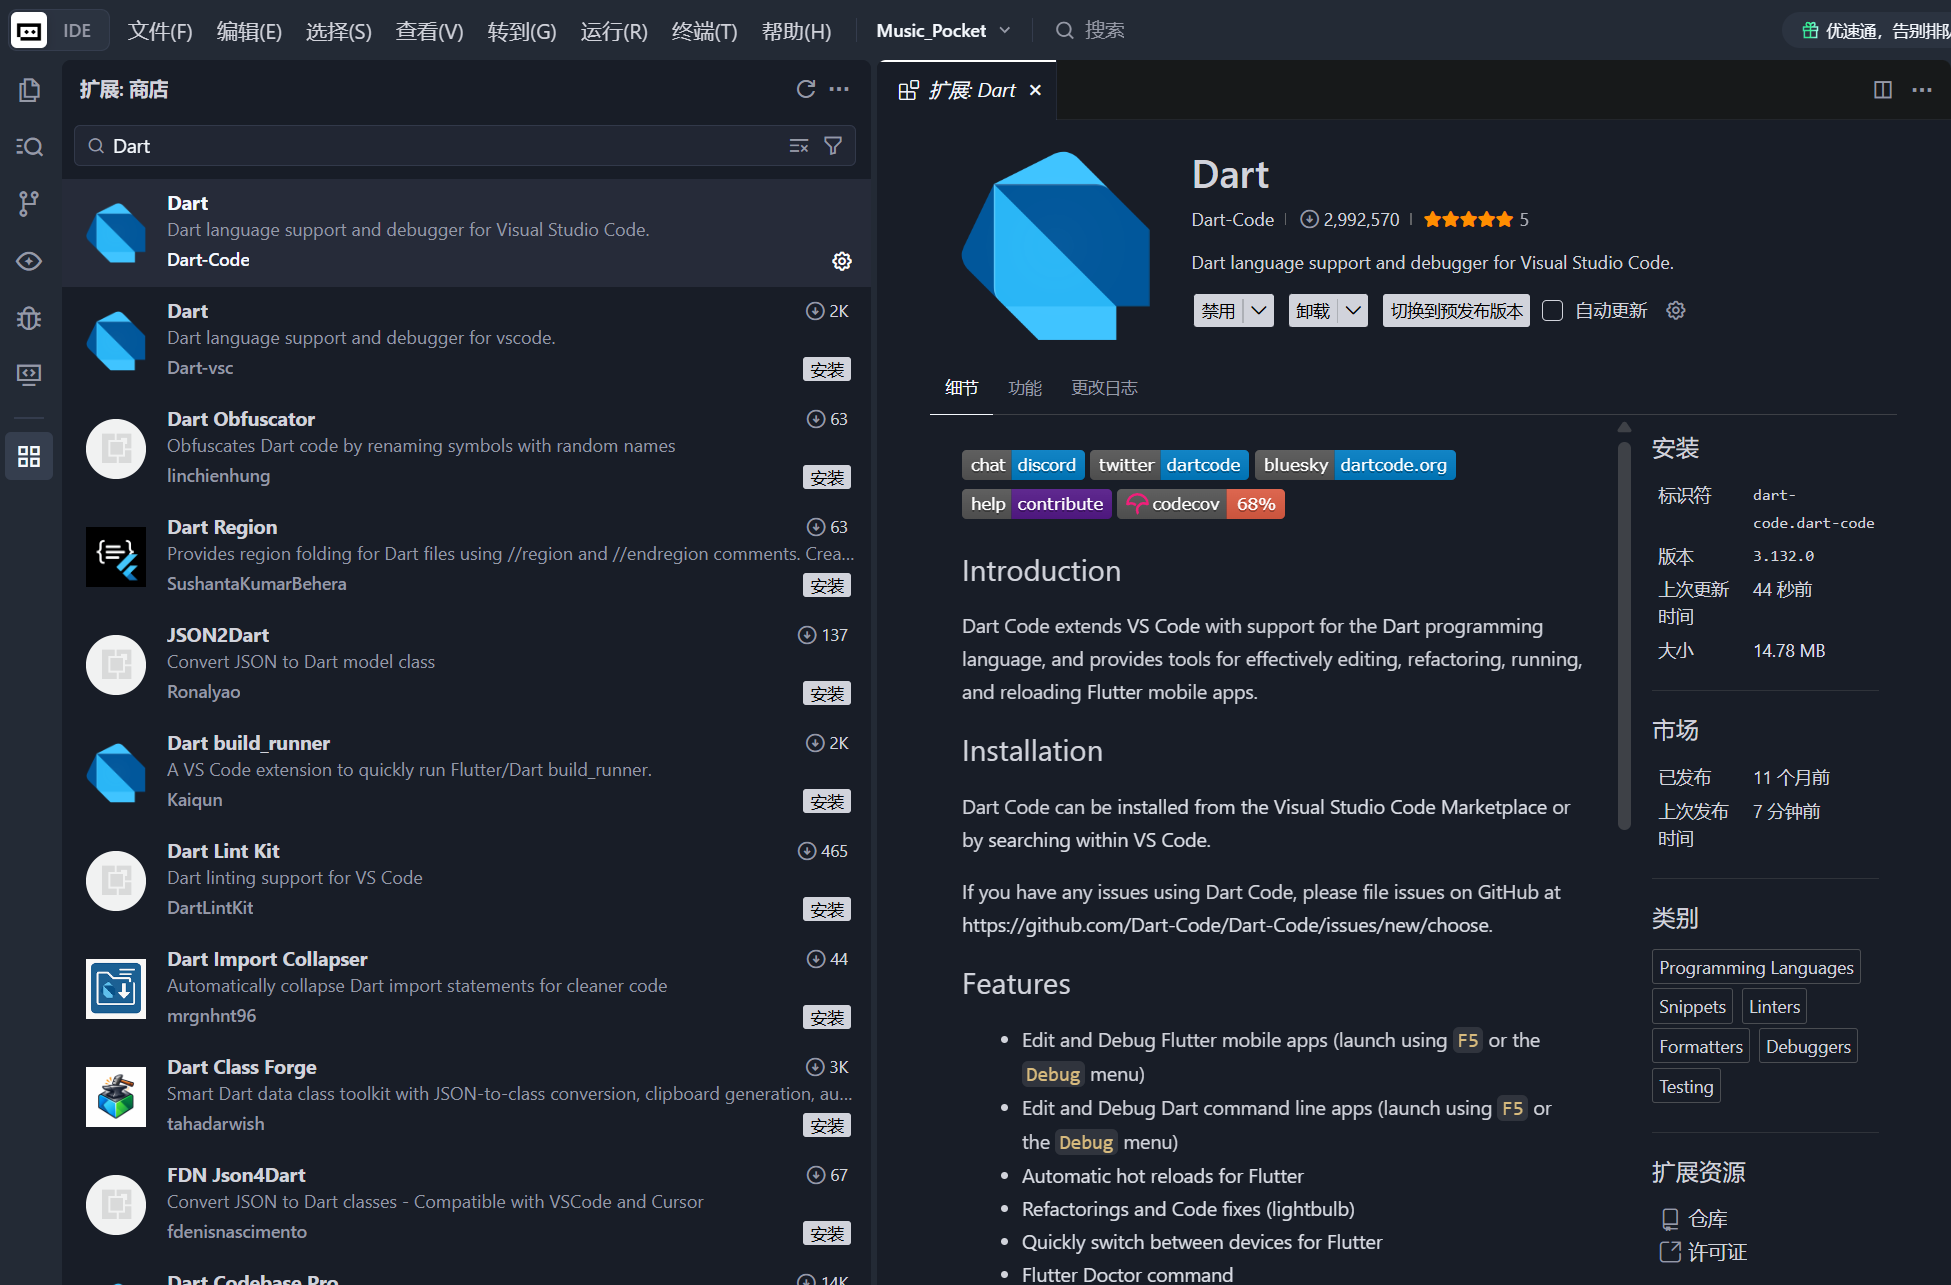Install the Dart Obfuscator extension
The width and height of the screenshot is (1951, 1285).
click(x=827, y=477)
